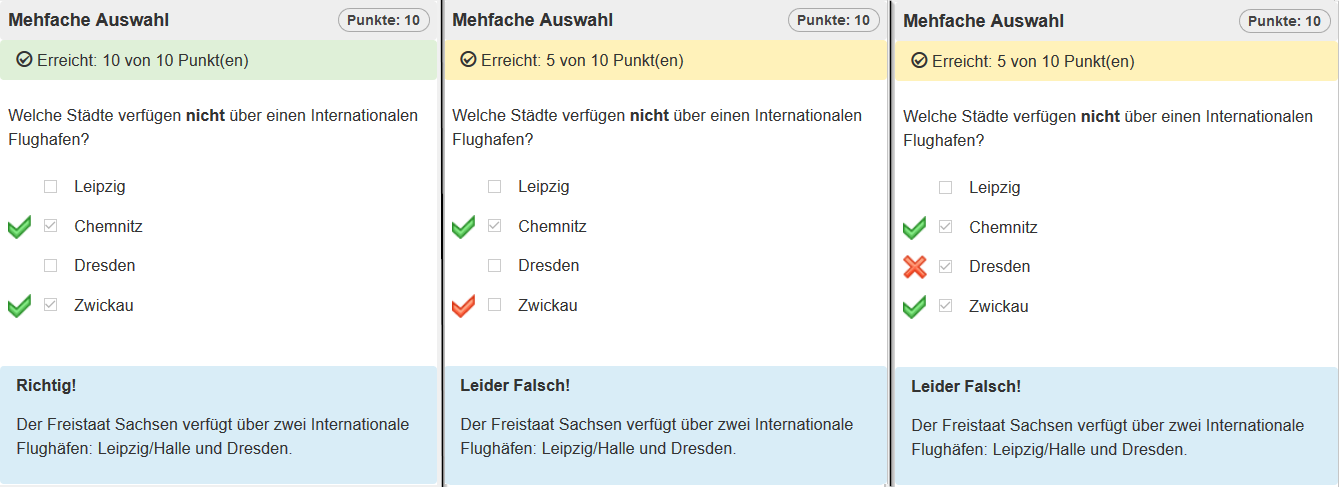
Task: Click green checkmark beside Zwickau in left panel
Action: [x=19, y=306]
